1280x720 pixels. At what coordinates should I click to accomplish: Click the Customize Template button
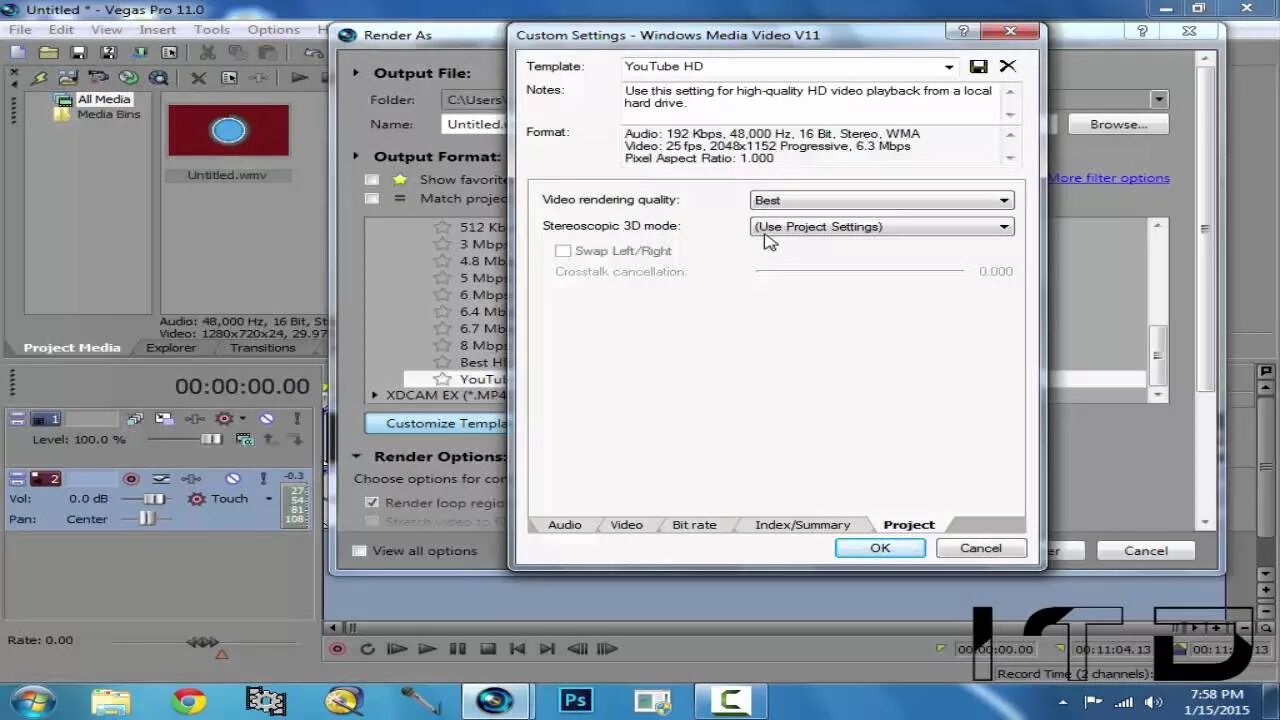coord(436,423)
